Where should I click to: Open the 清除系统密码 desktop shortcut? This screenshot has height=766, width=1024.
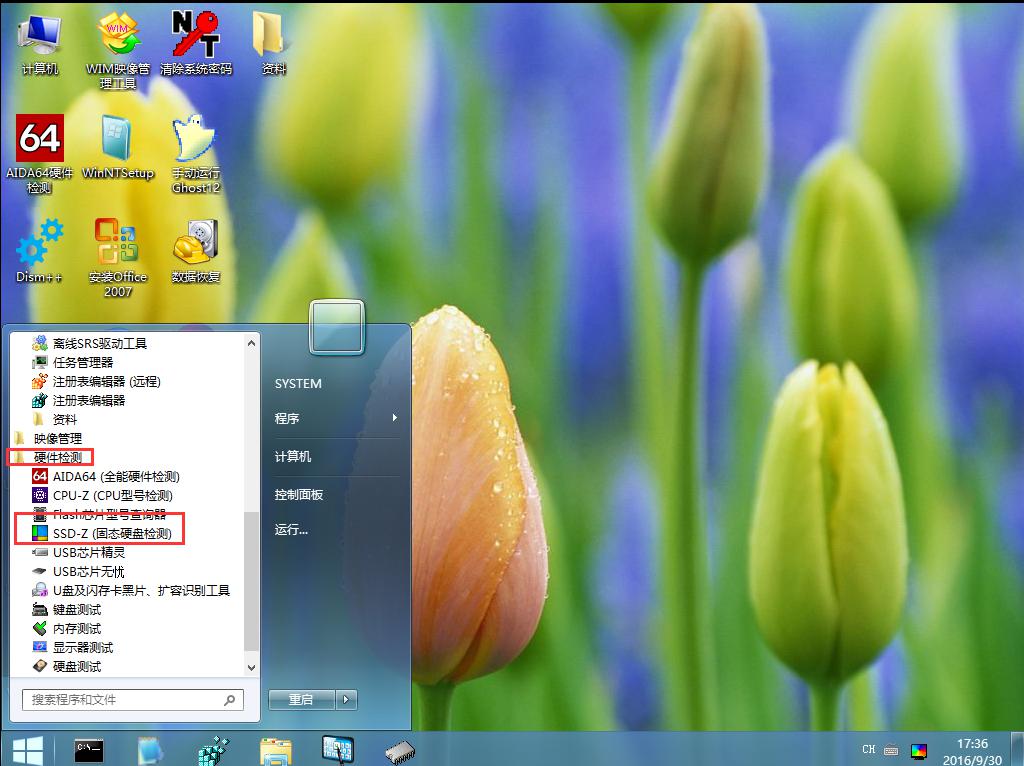[196, 43]
